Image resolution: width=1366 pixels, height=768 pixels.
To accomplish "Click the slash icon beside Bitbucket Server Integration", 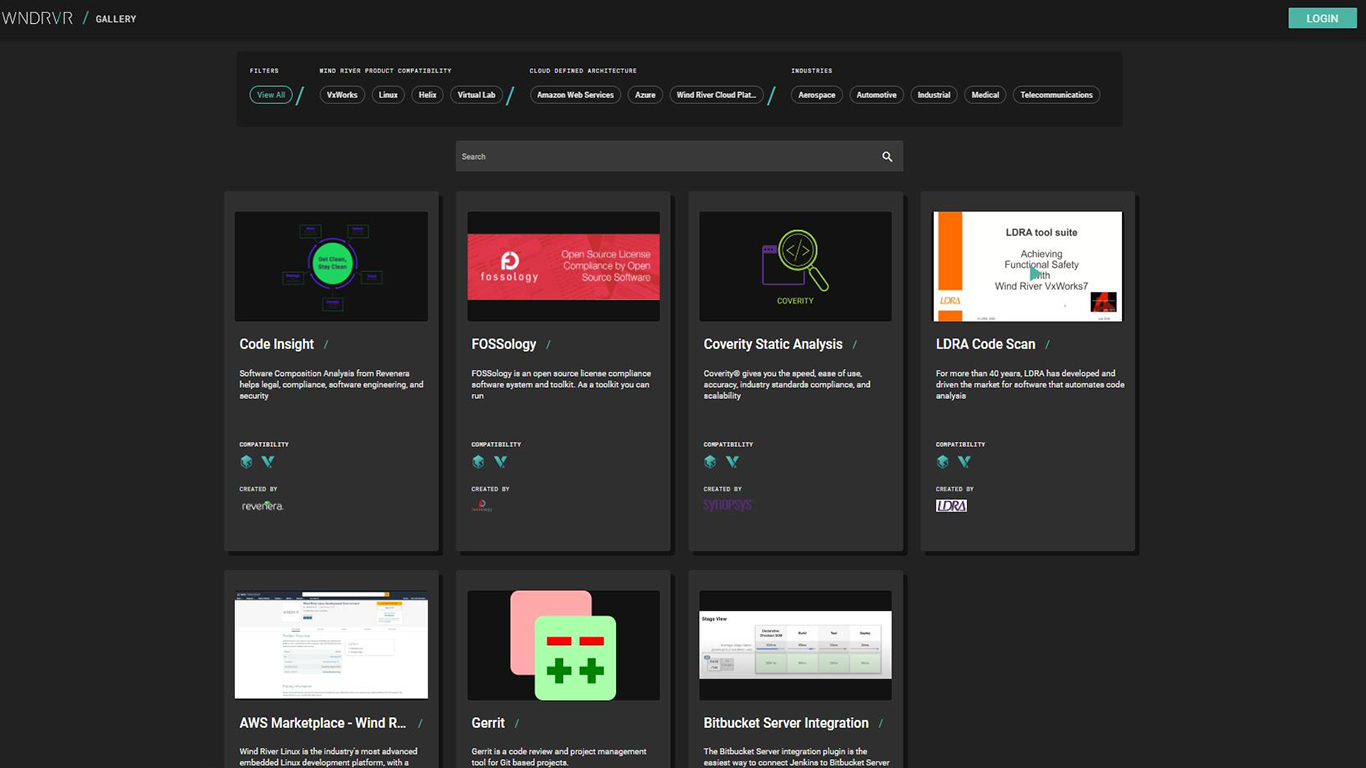I will coord(880,723).
